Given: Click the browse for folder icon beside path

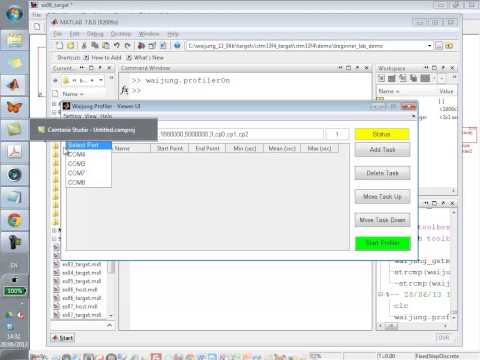Looking at the screenshot, I should click(x=439, y=46).
